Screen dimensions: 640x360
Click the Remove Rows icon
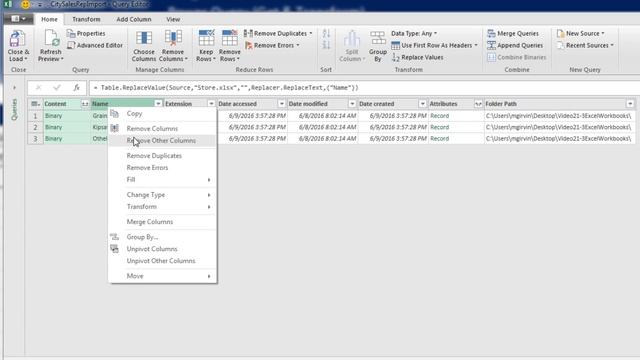(229, 38)
